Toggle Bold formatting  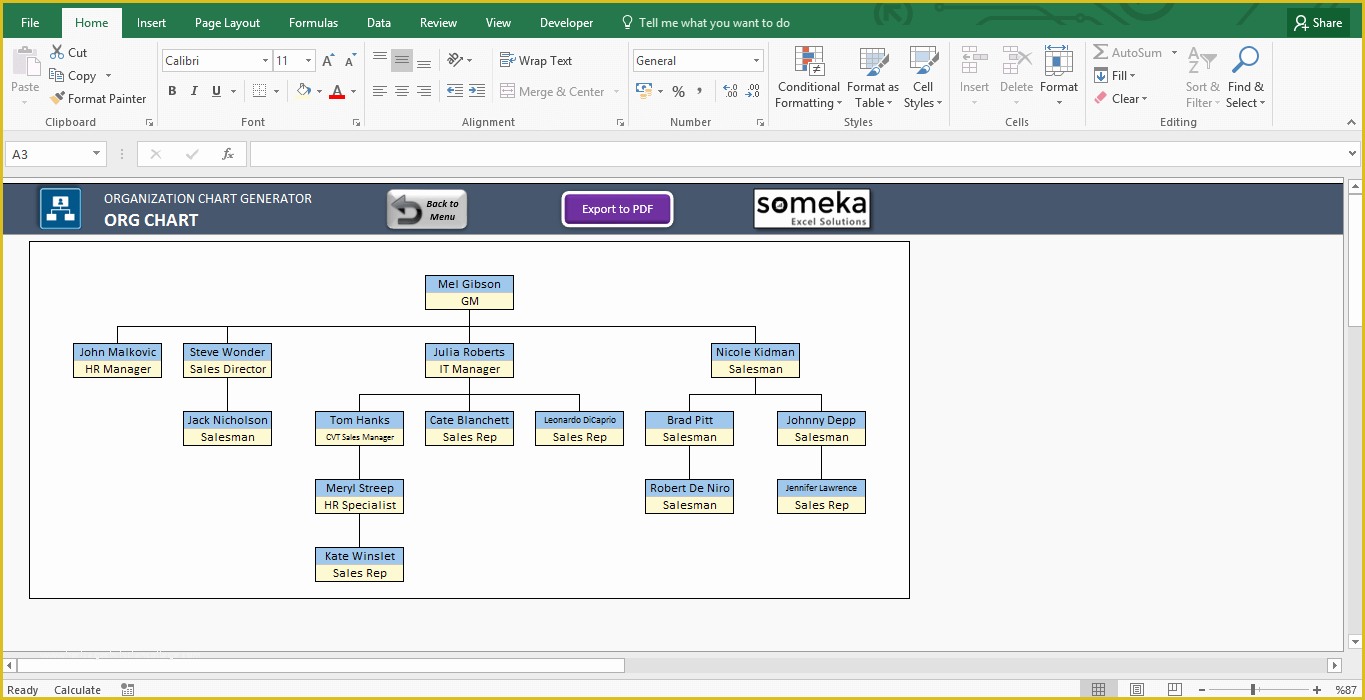(172, 91)
